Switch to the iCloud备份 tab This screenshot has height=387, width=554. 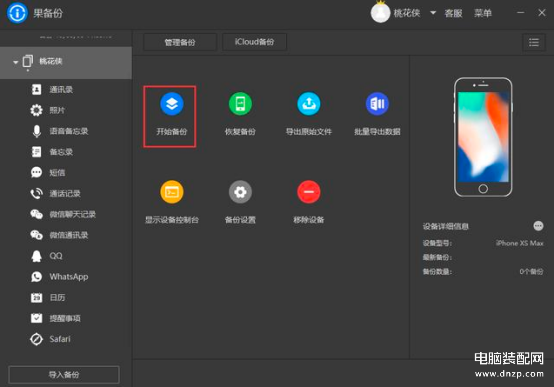tap(254, 42)
